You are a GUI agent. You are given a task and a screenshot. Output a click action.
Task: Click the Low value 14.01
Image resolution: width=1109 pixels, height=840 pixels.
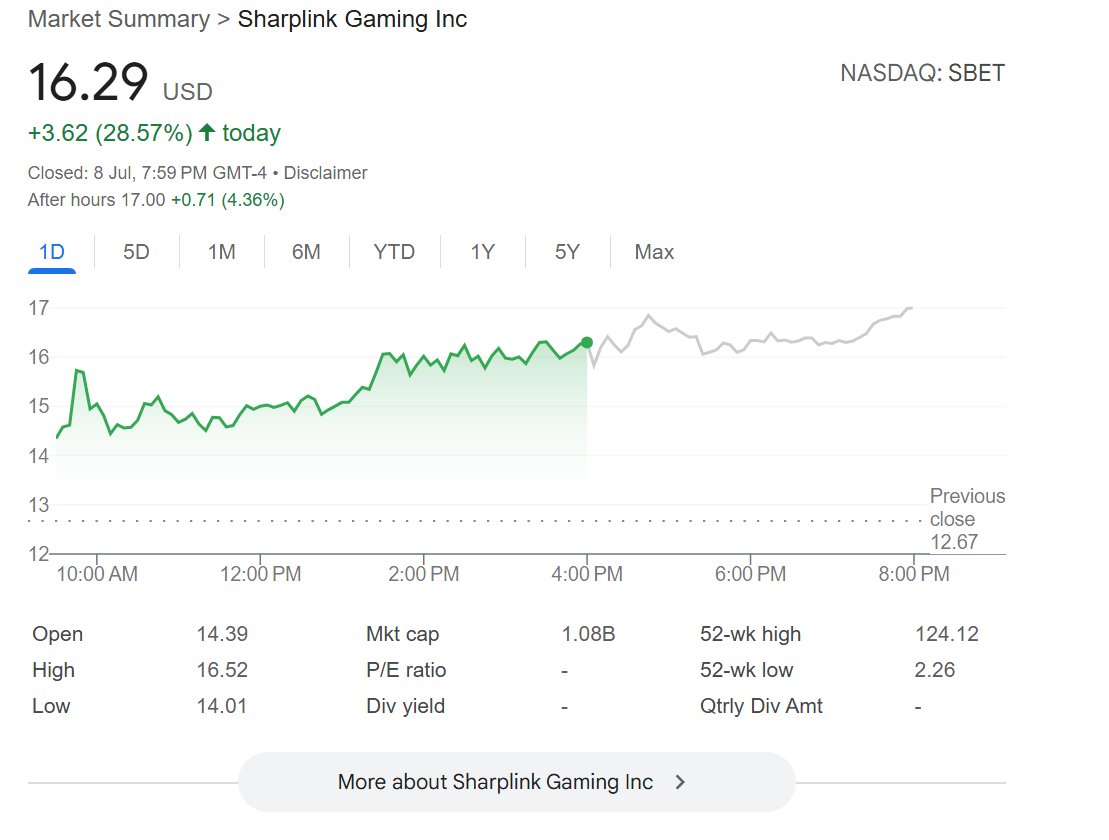pyautogui.click(x=221, y=706)
